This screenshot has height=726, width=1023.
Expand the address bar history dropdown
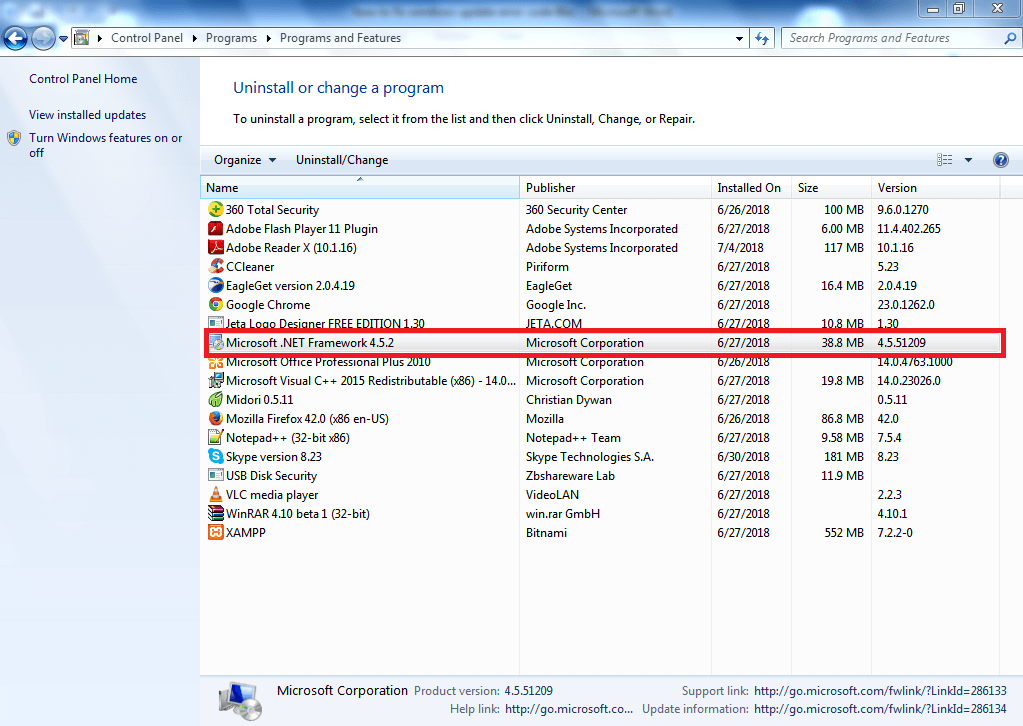739,38
